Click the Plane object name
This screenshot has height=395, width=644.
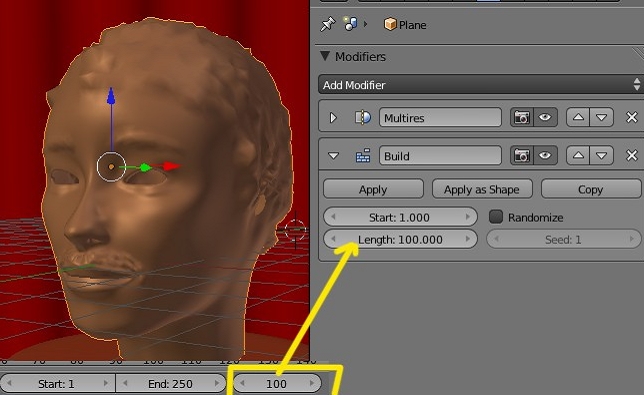tap(413, 25)
